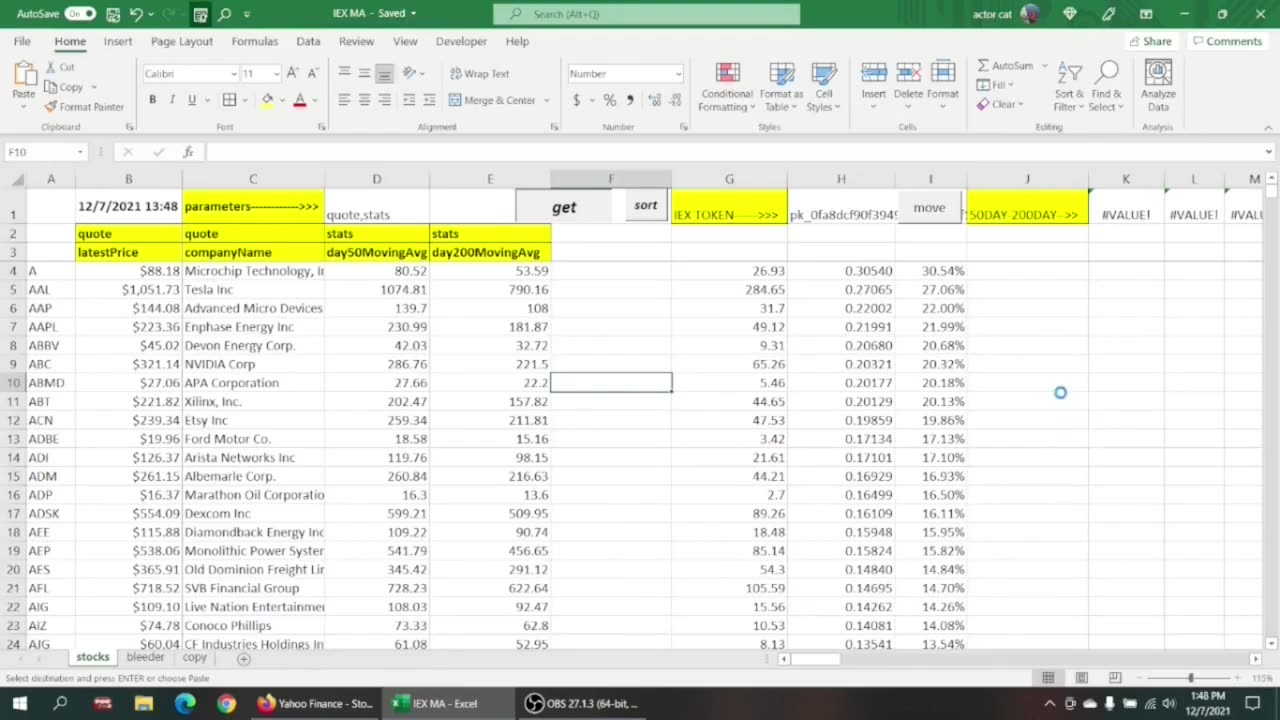Image resolution: width=1280 pixels, height=720 pixels.
Task: Apply italic formatting with I icon
Action: point(172,100)
